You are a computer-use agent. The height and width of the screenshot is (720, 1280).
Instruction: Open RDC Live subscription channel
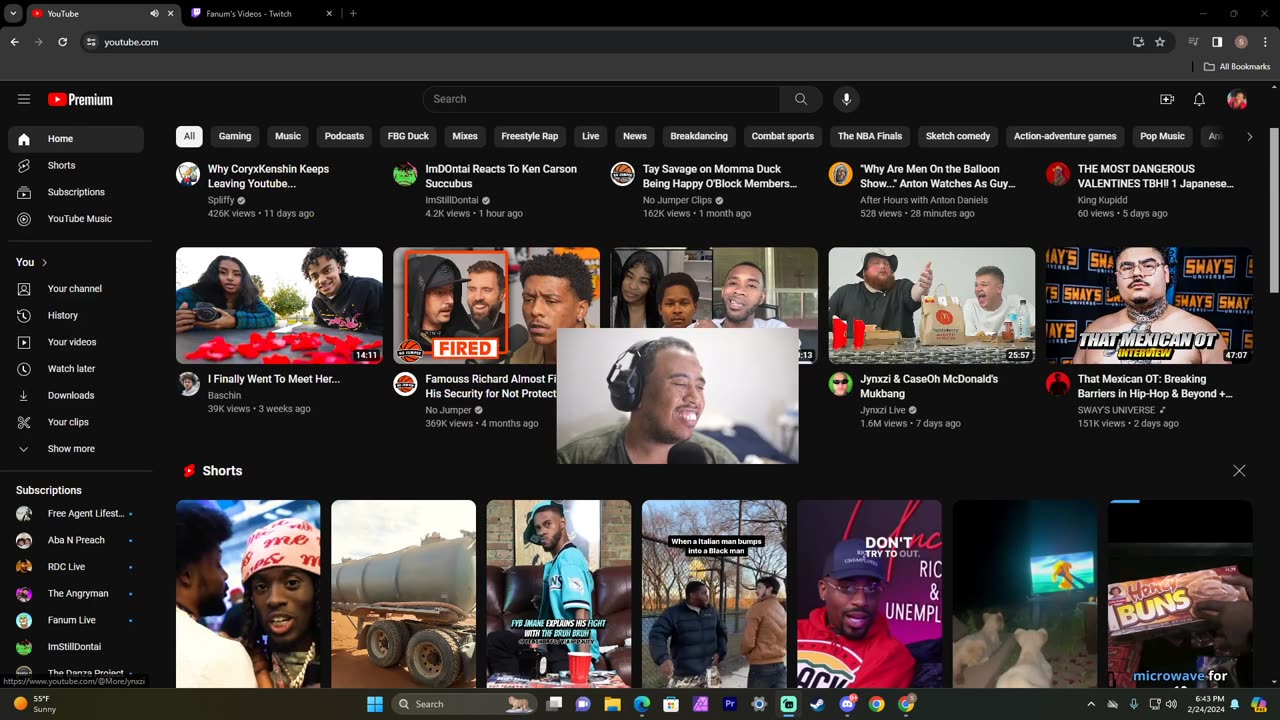click(x=76, y=567)
